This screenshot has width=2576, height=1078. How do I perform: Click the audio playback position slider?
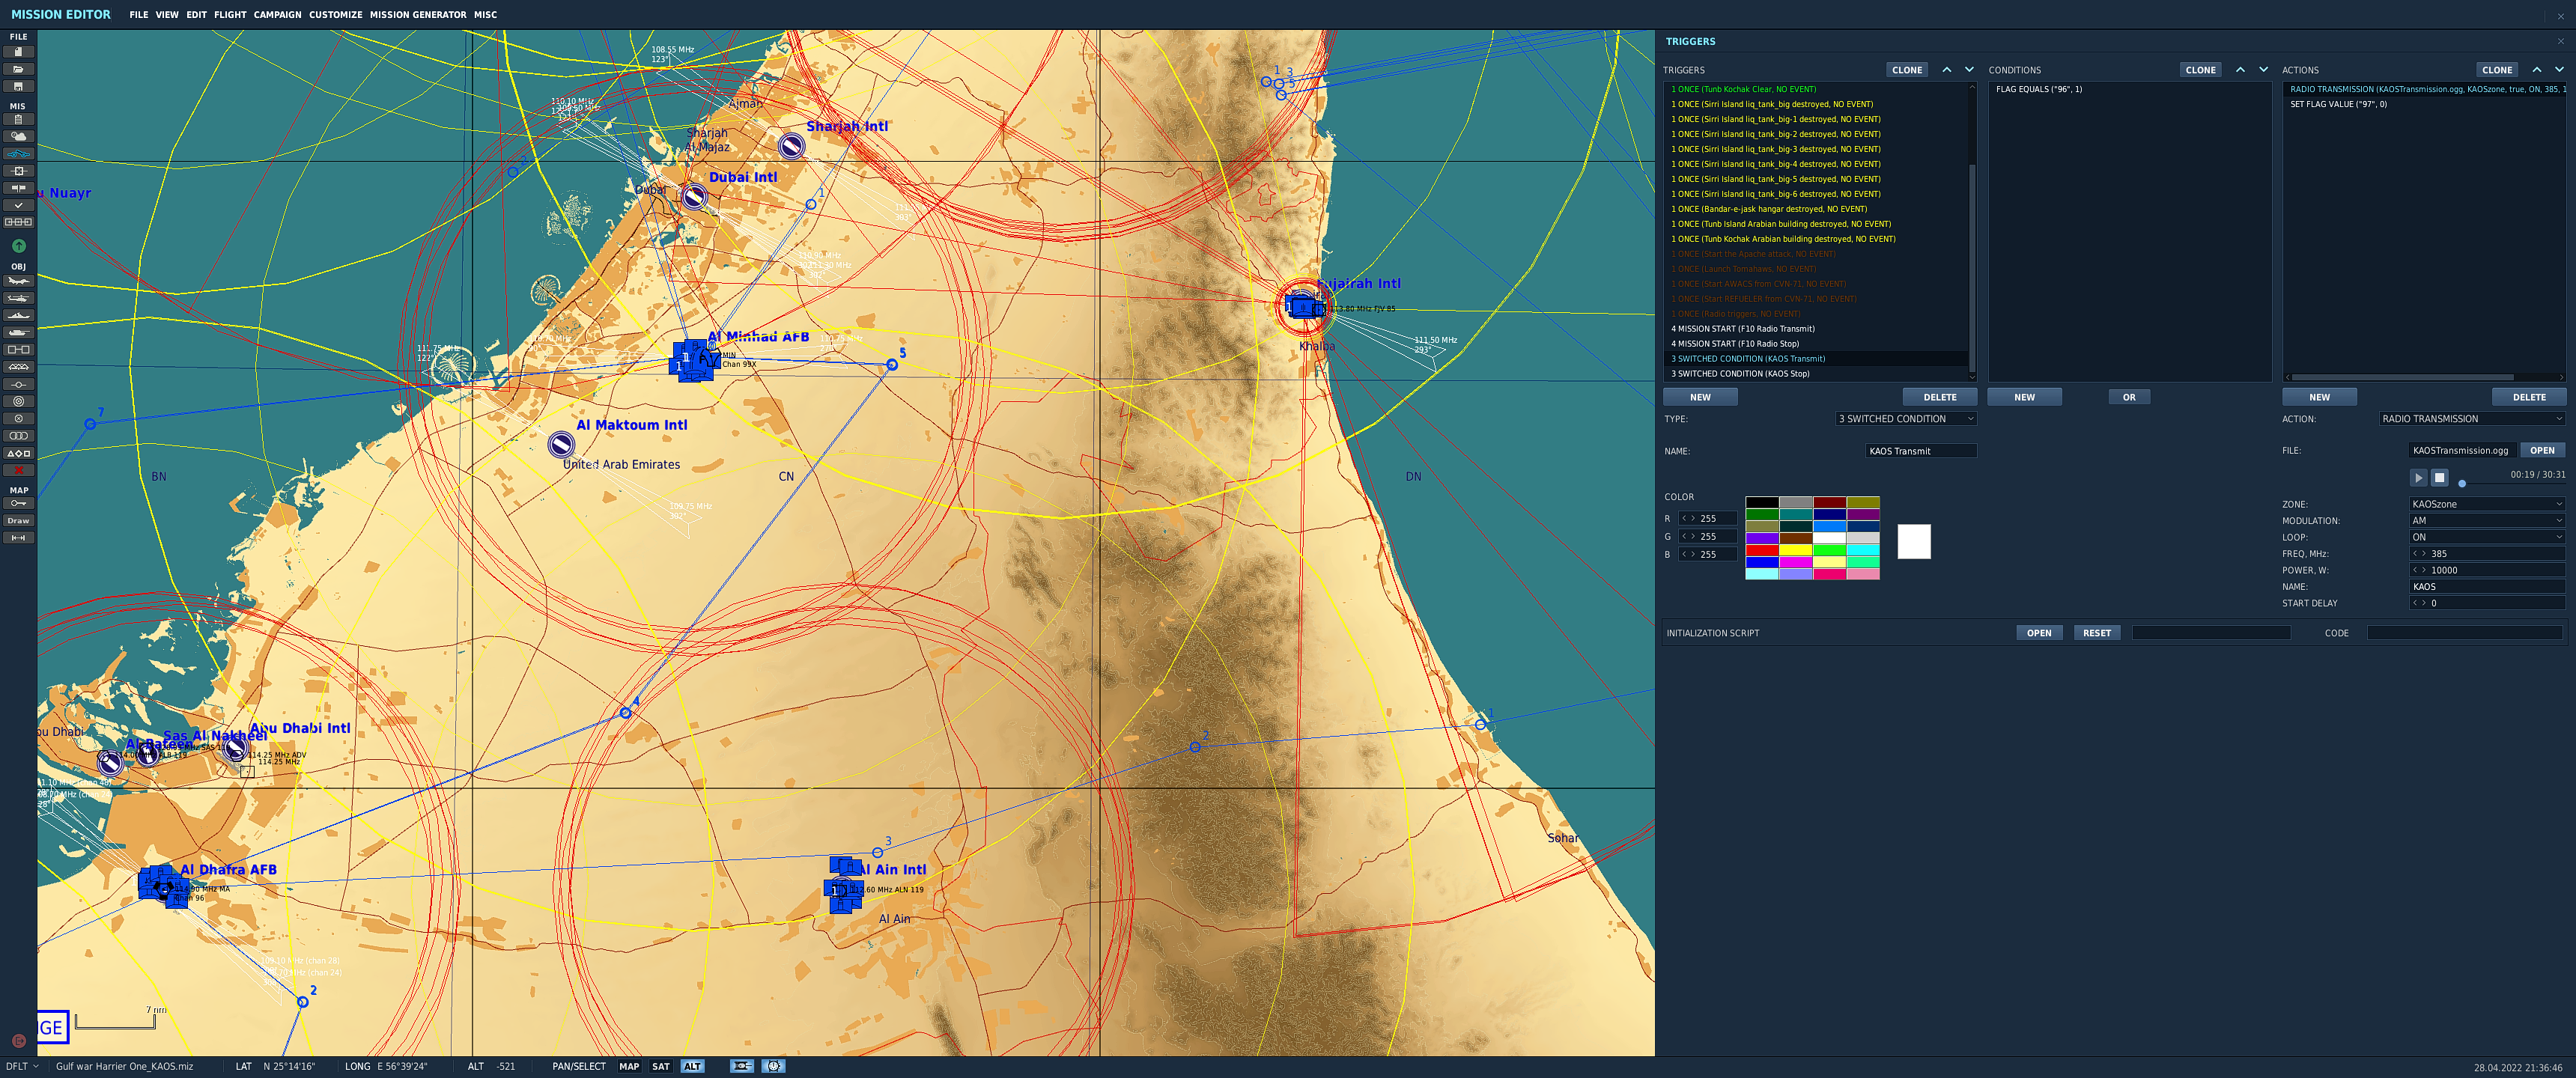2462,484
